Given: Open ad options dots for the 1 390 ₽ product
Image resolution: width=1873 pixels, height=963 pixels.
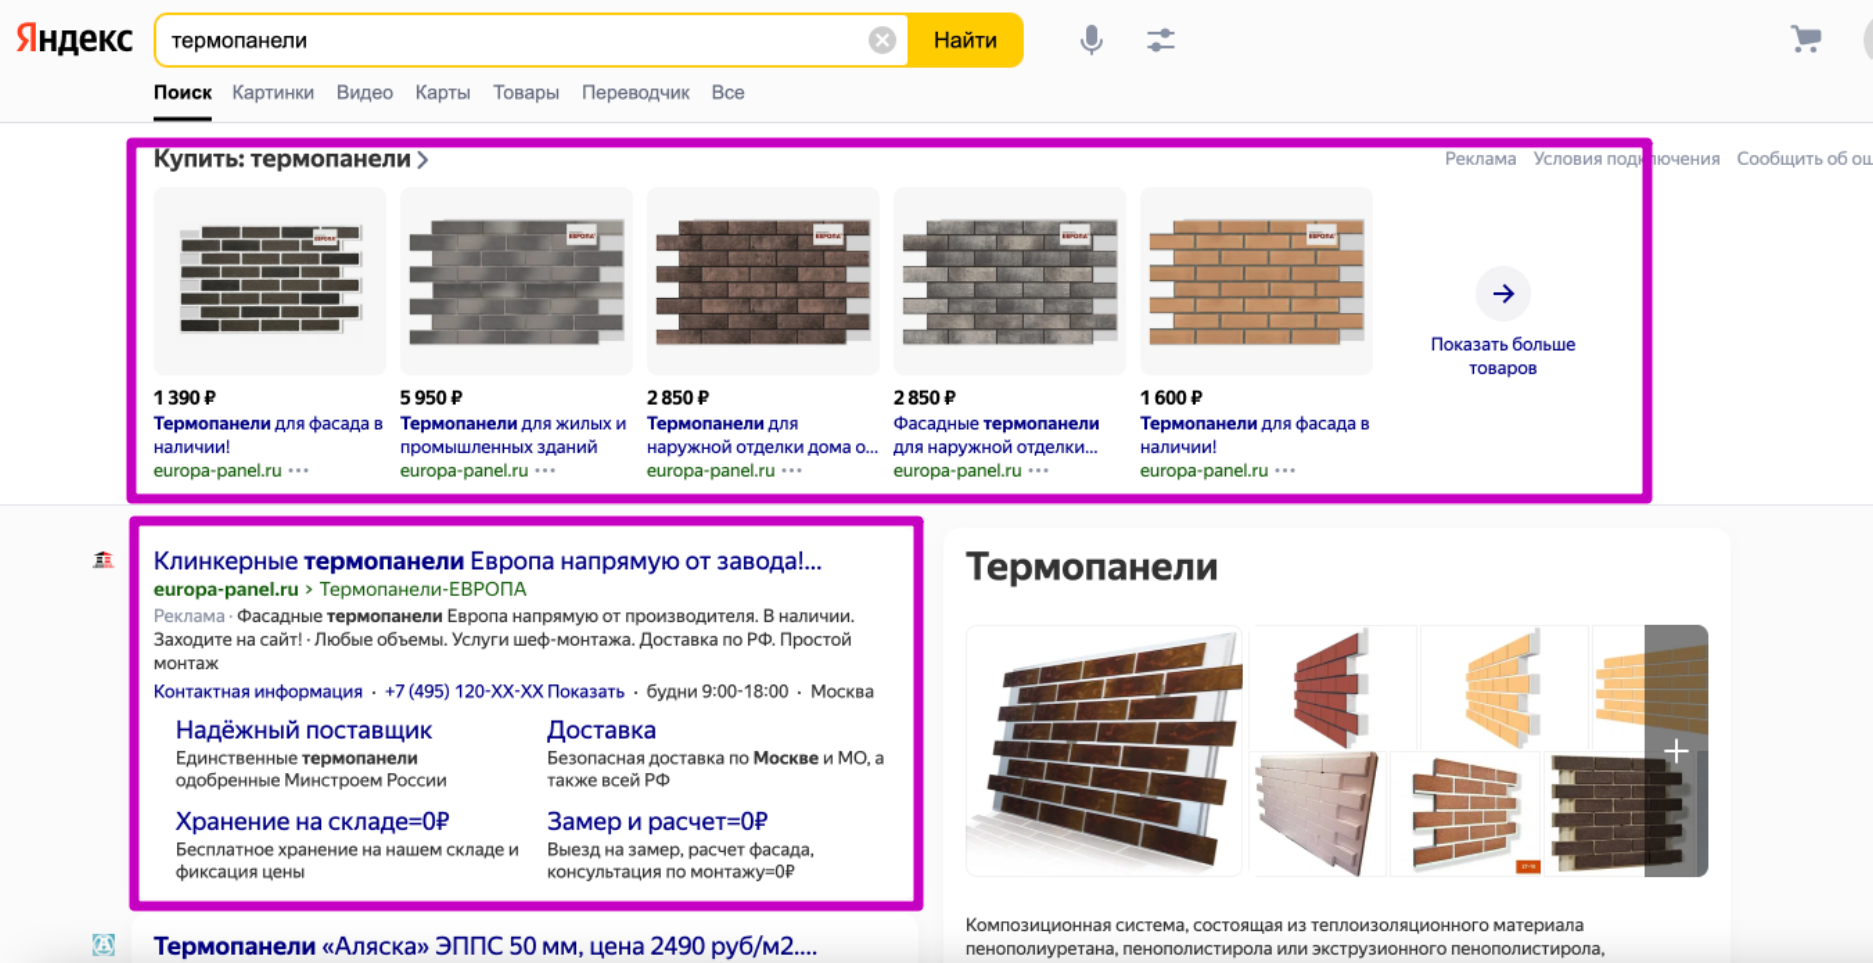Looking at the screenshot, I should (298, 470).
